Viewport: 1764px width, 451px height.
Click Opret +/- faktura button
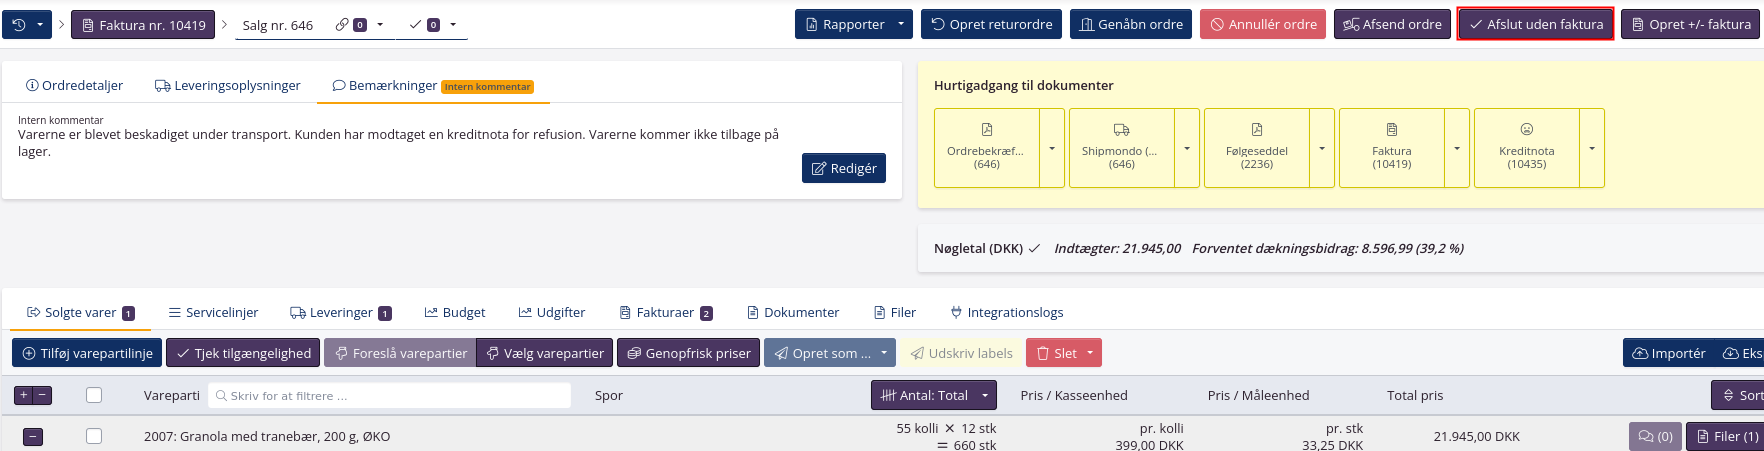coord(1691,24)
